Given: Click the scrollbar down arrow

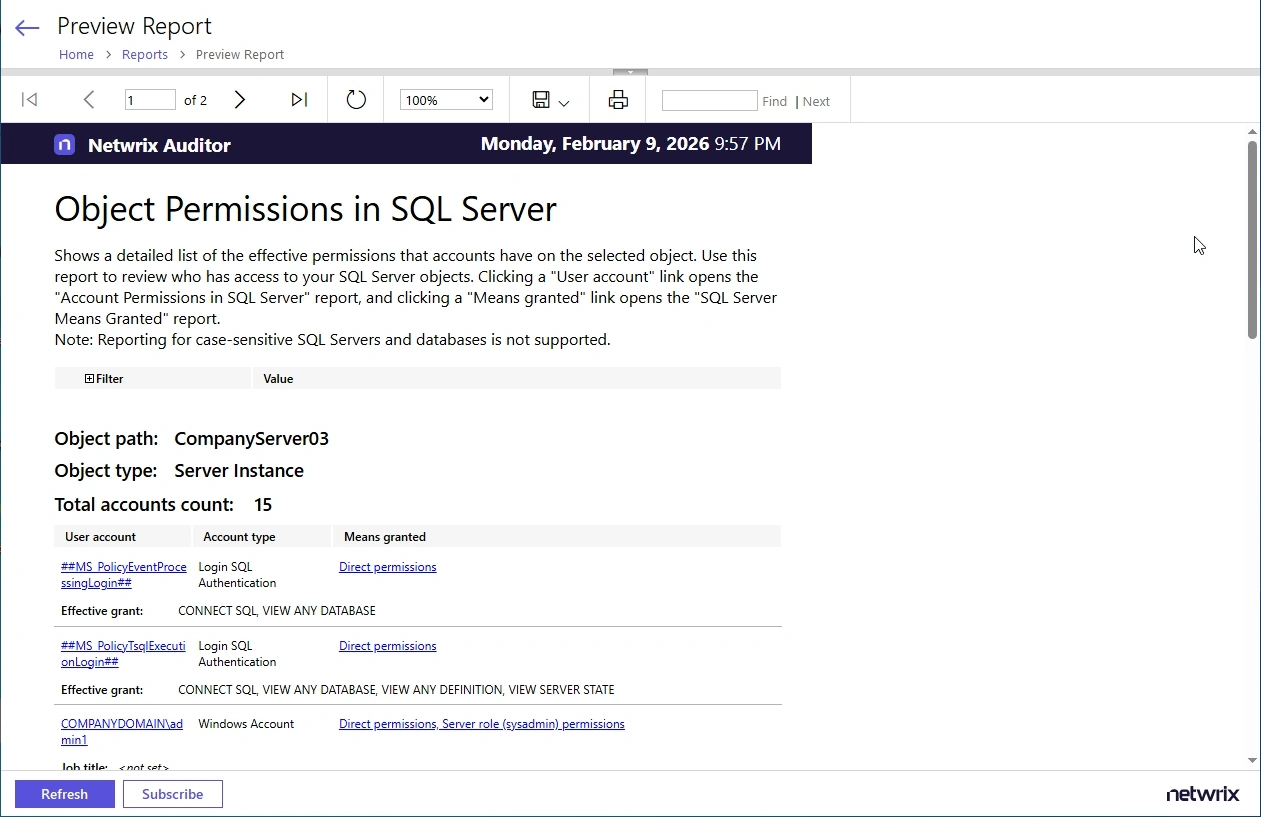Looking at the screenshot, I should coord(1252,761).
